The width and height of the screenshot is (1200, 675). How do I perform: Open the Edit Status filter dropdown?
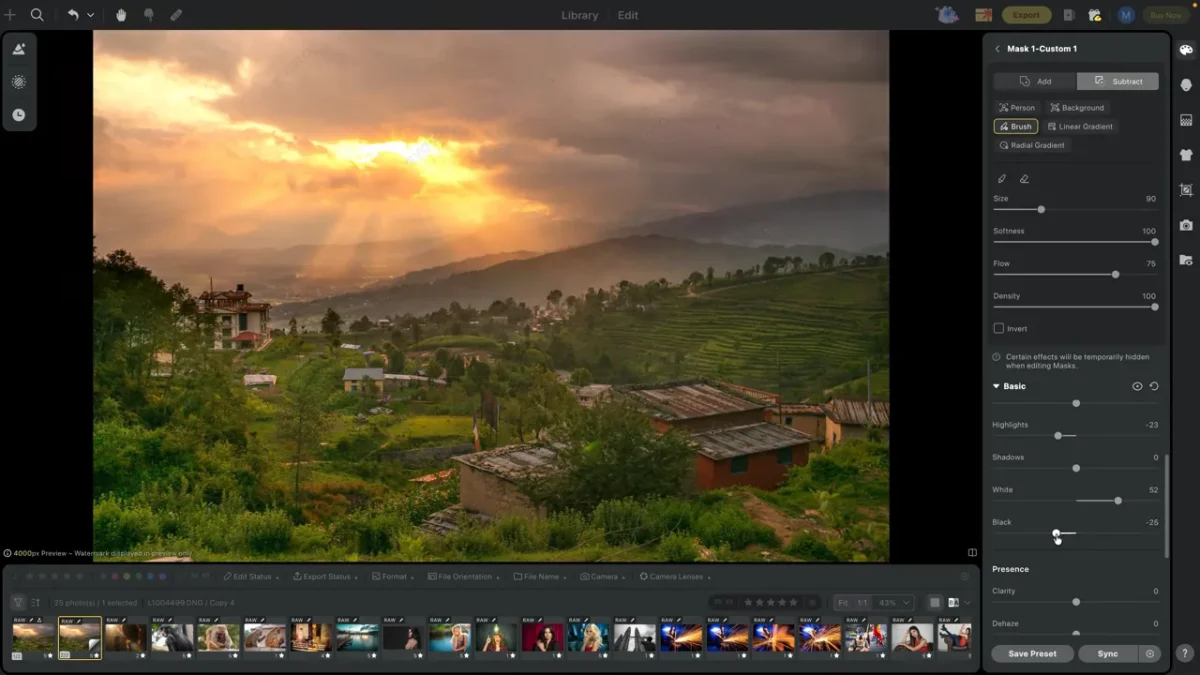click(x=250, y=577)
